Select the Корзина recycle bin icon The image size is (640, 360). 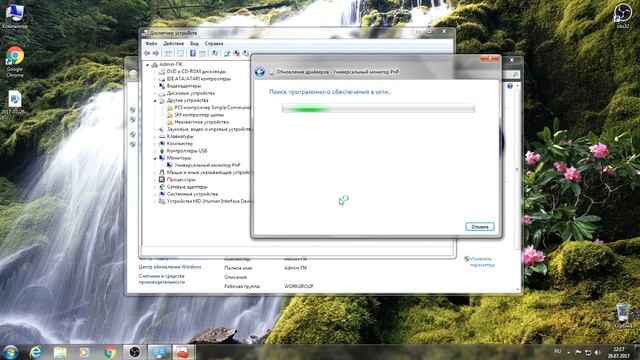click(x=623, y=316)
